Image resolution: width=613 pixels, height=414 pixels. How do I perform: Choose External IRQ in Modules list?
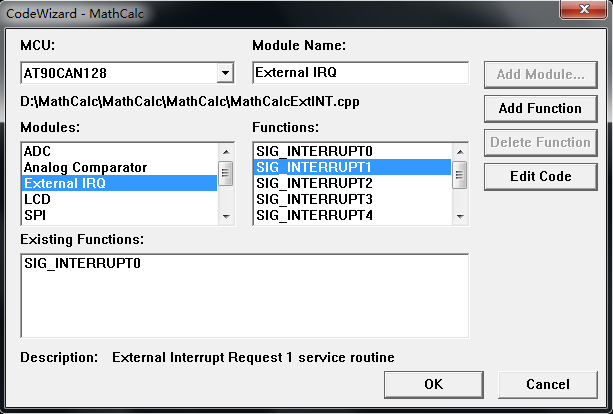[x=65, y=183]
